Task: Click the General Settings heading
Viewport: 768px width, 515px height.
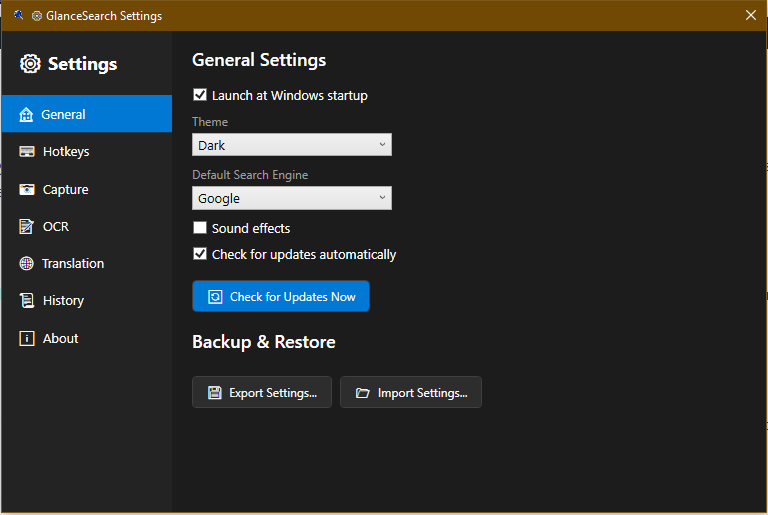Action: tap(259, 60)
